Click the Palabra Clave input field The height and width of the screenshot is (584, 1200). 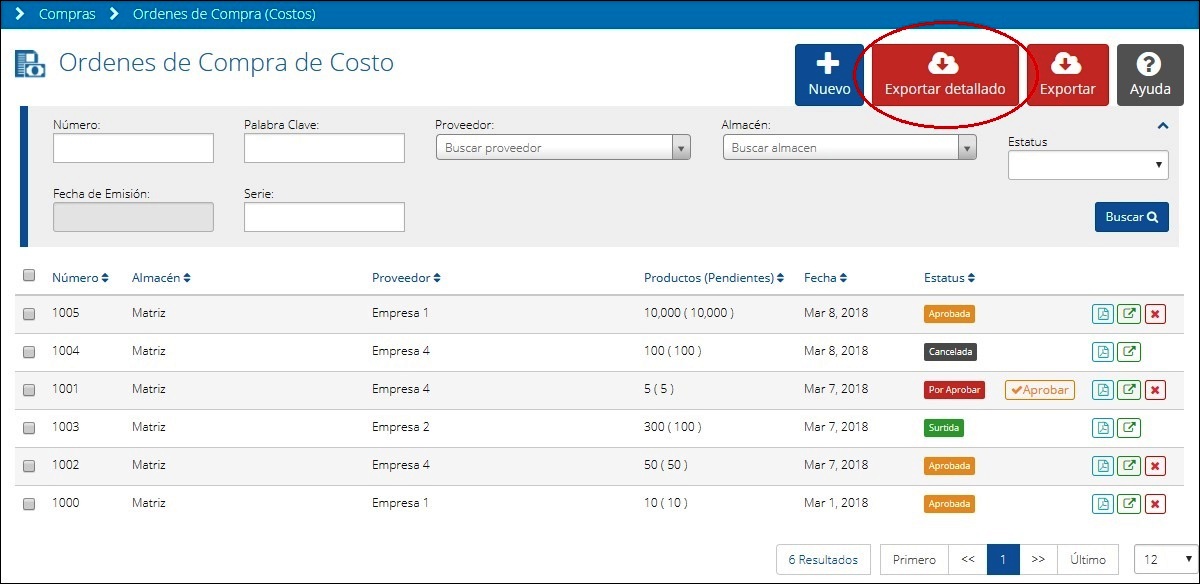point(324,148)
